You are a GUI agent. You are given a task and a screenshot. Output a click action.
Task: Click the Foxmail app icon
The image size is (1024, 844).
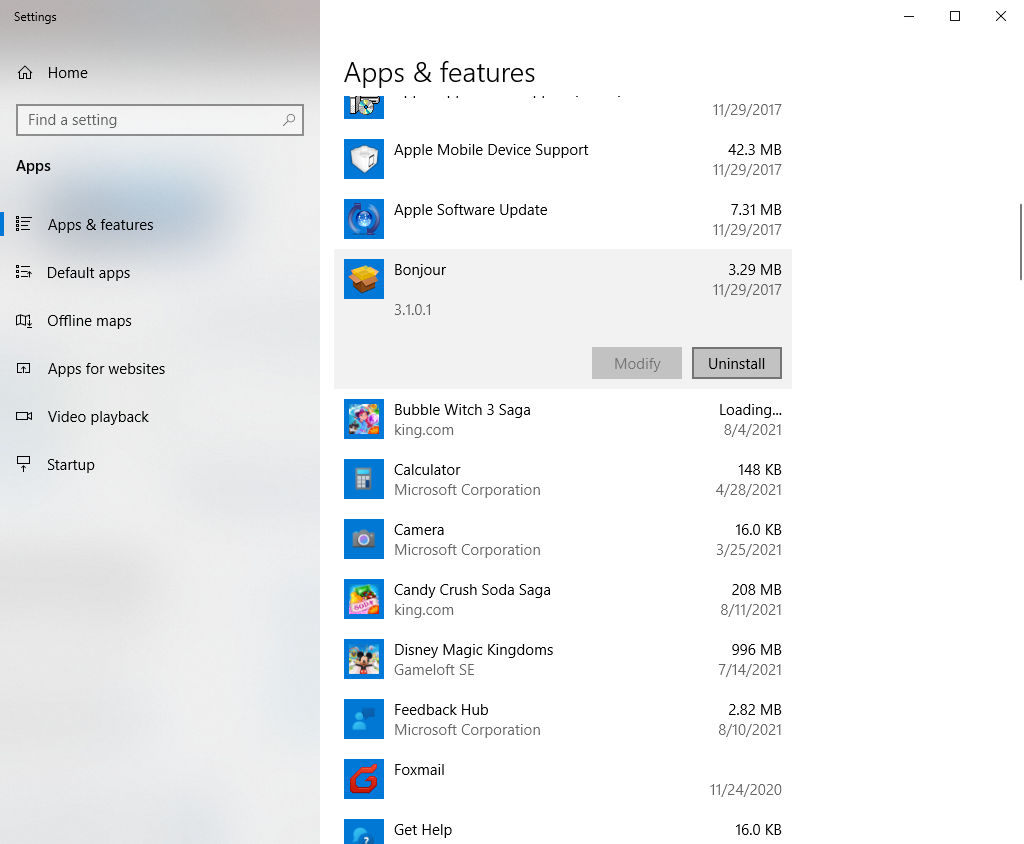(x=364, y=779)
